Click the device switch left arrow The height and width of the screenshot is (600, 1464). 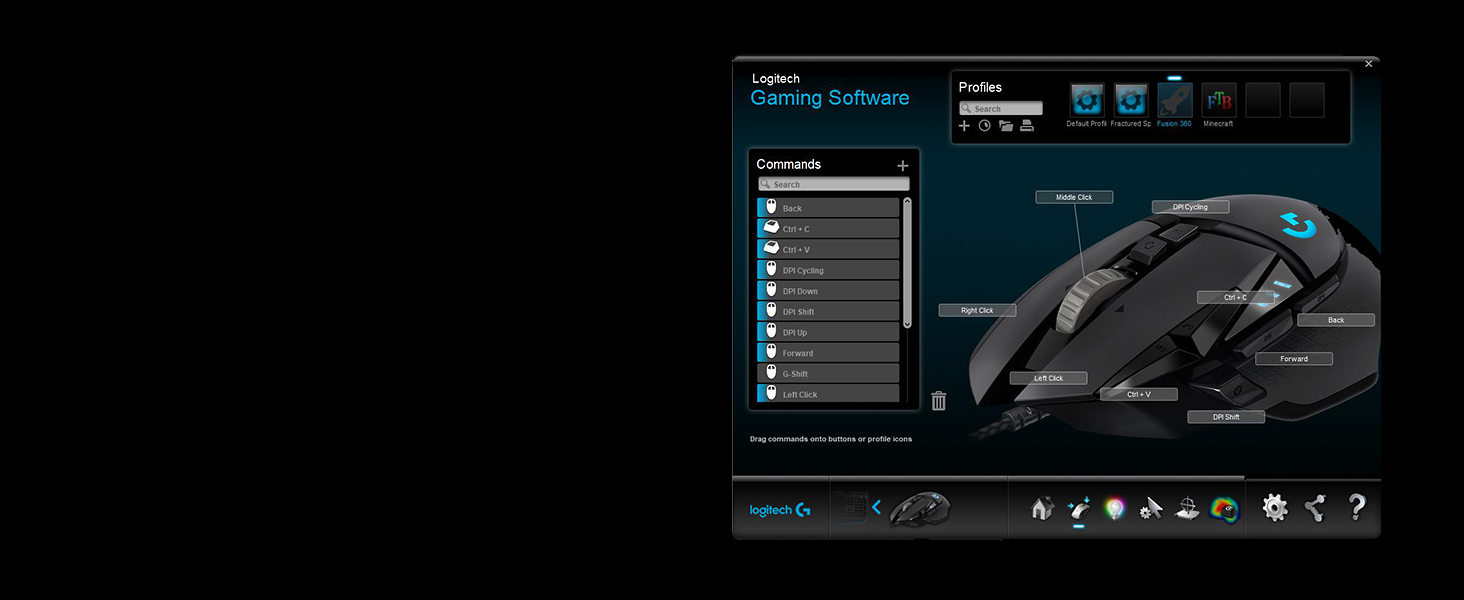(x=876, y=508)
